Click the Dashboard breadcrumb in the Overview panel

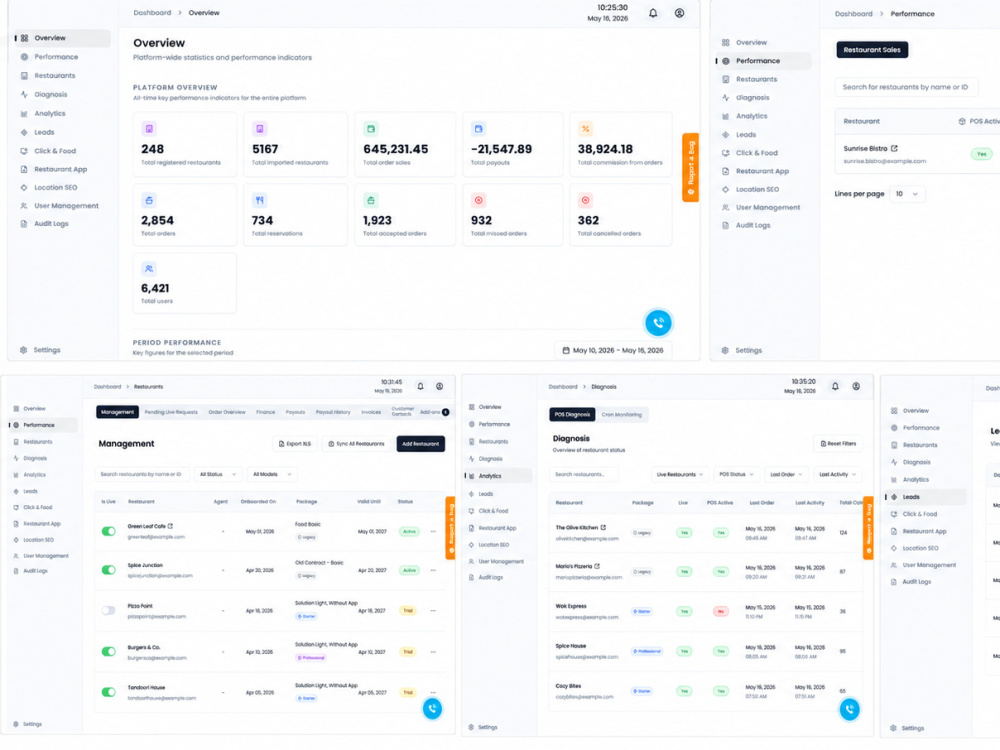point(152,13)
